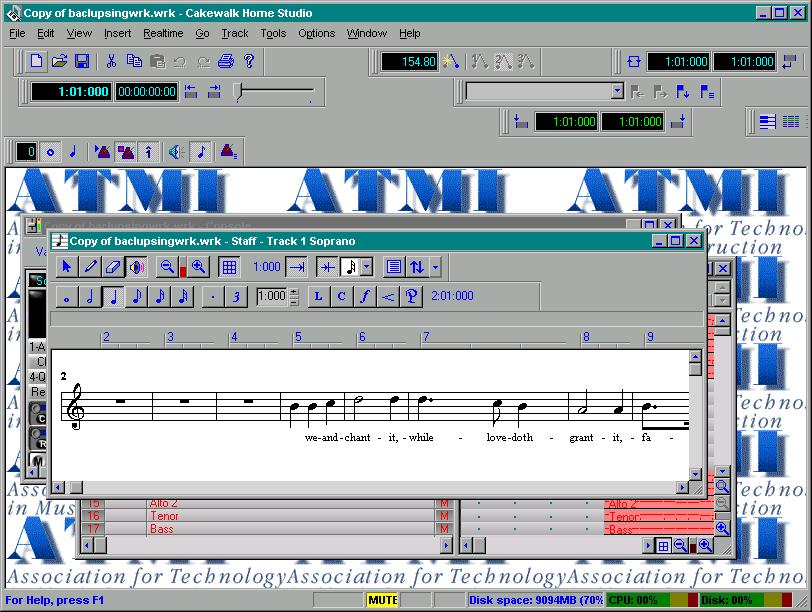812x612 pixels.
Task: Save the project with floppy disk icon
Action: point(82,61)
